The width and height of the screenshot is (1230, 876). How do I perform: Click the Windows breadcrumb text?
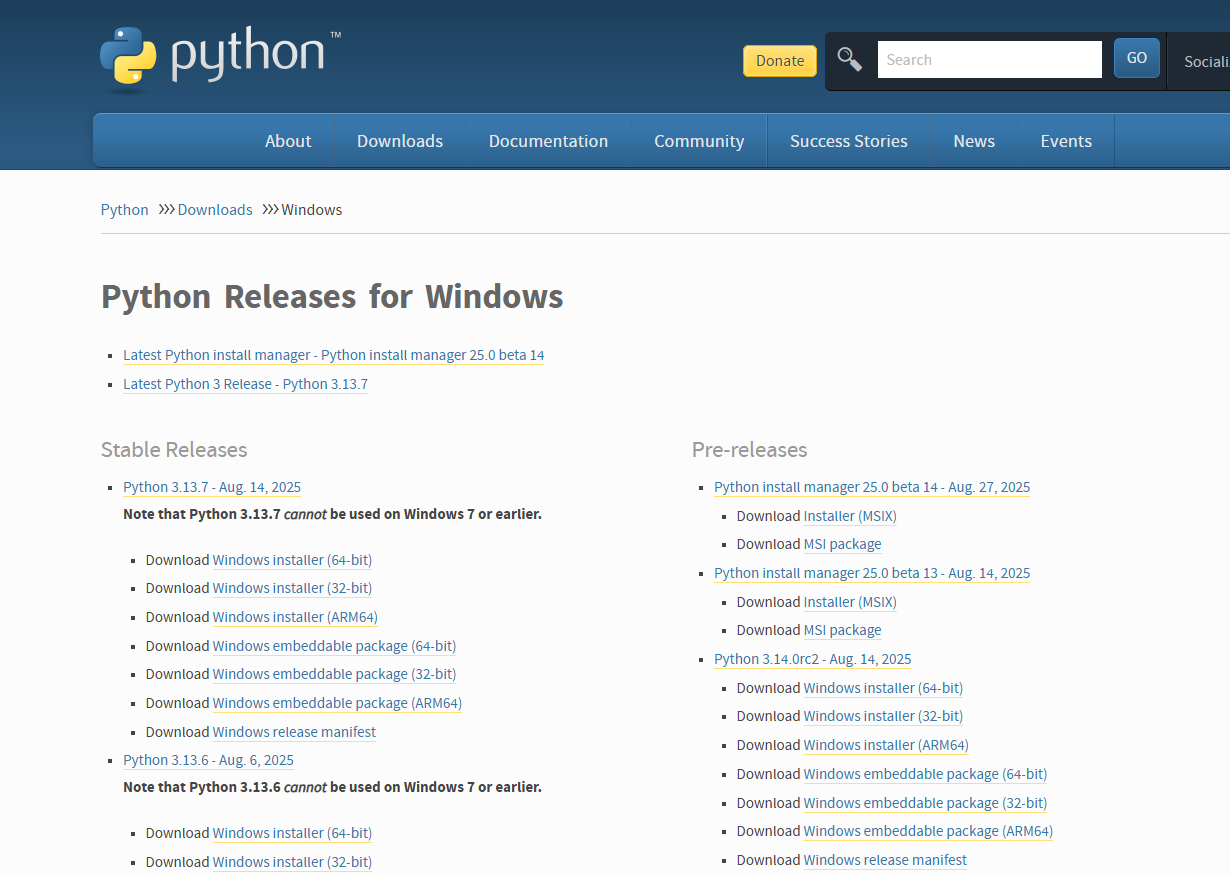point(312,209)
